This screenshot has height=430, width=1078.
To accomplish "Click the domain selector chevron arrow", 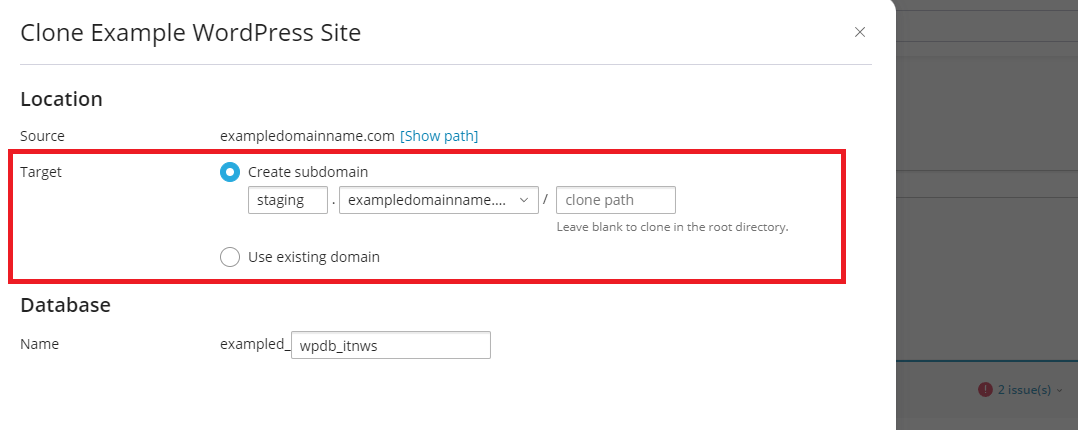I will click(x=524, y=200).
